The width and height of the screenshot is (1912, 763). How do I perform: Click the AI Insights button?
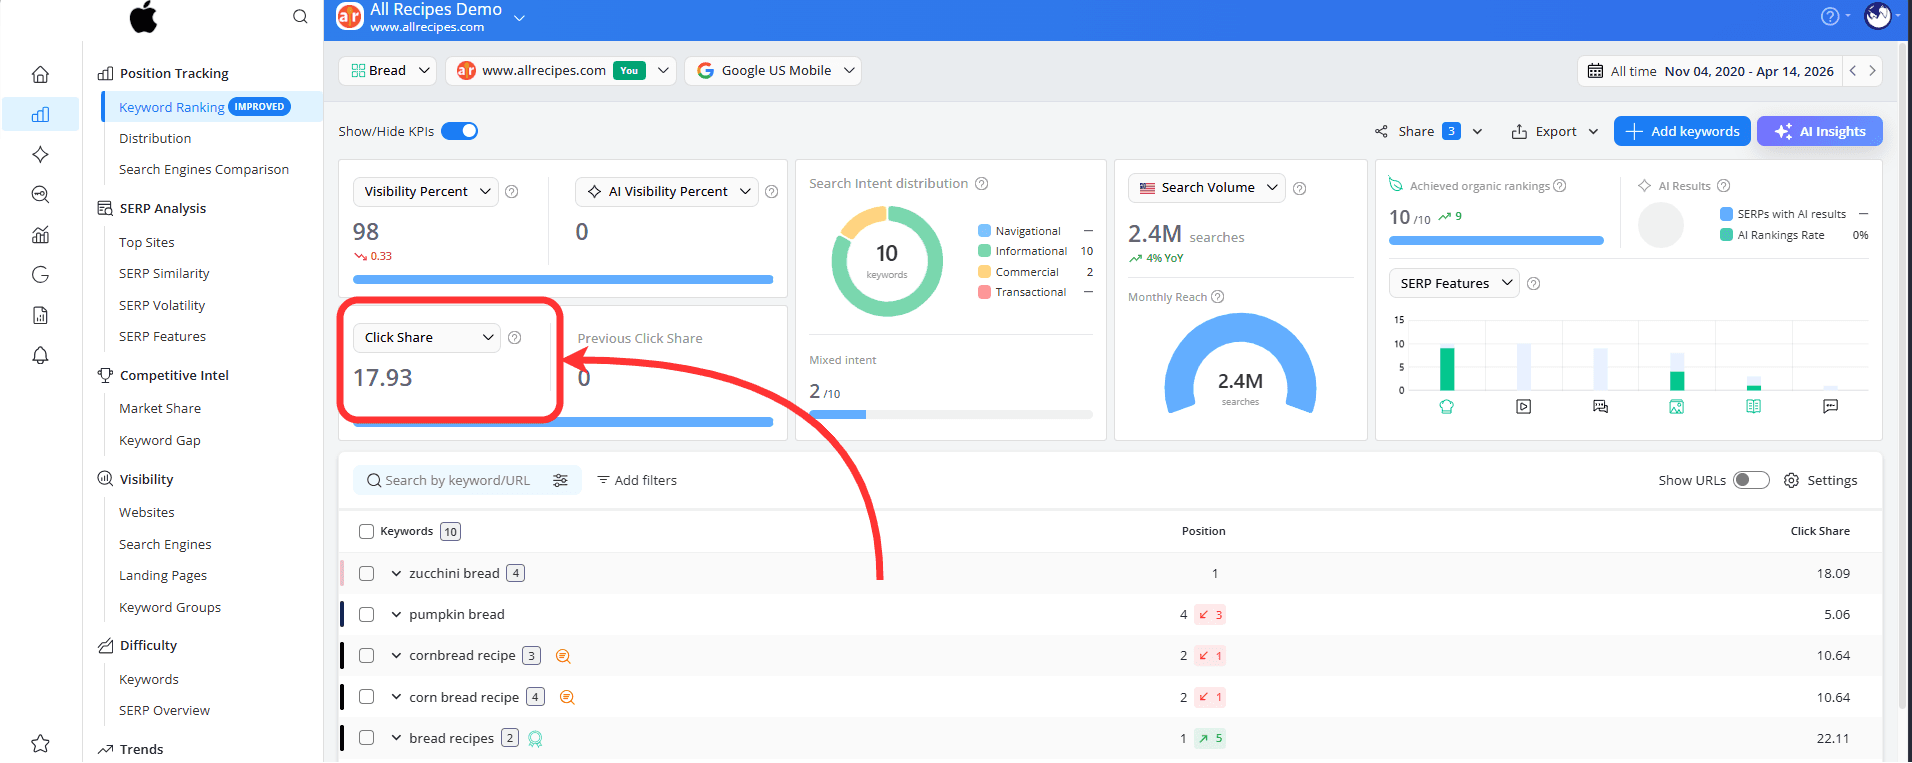pyautogui.click(x=1820, y=131)
